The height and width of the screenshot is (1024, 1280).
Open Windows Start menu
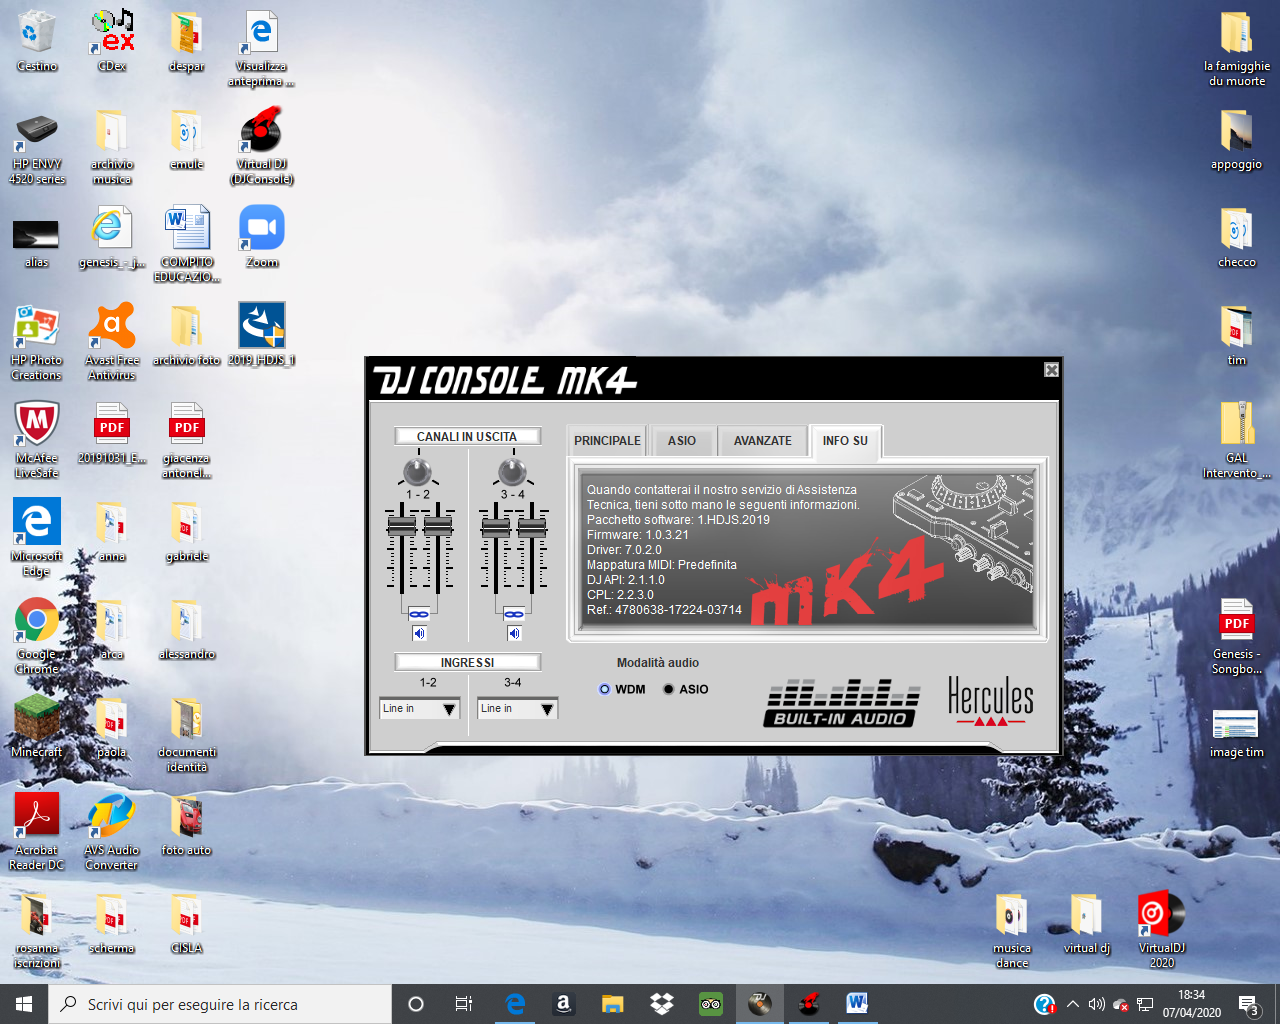(x=24, y=1004)
